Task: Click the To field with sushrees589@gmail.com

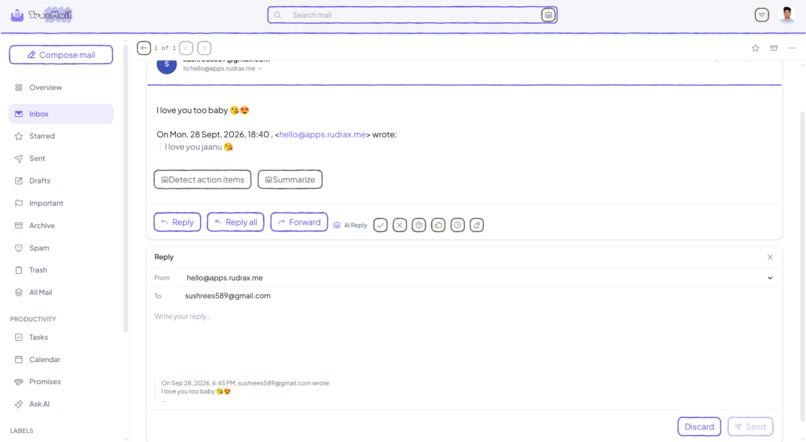Action: point(227,296)
